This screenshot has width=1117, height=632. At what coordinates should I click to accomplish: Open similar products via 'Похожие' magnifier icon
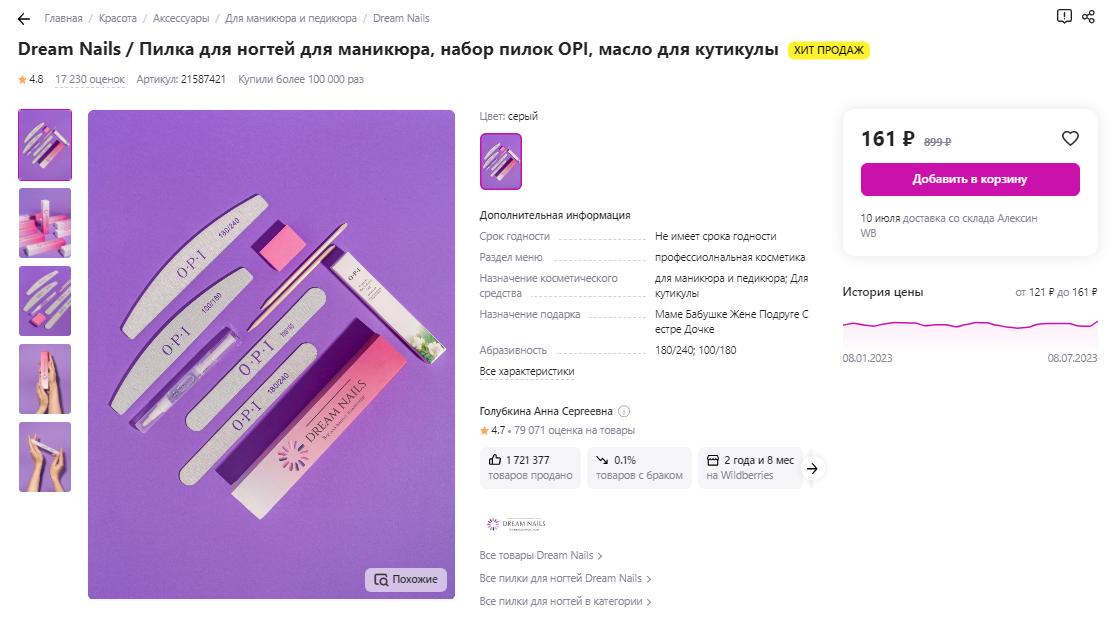[406, 579]
